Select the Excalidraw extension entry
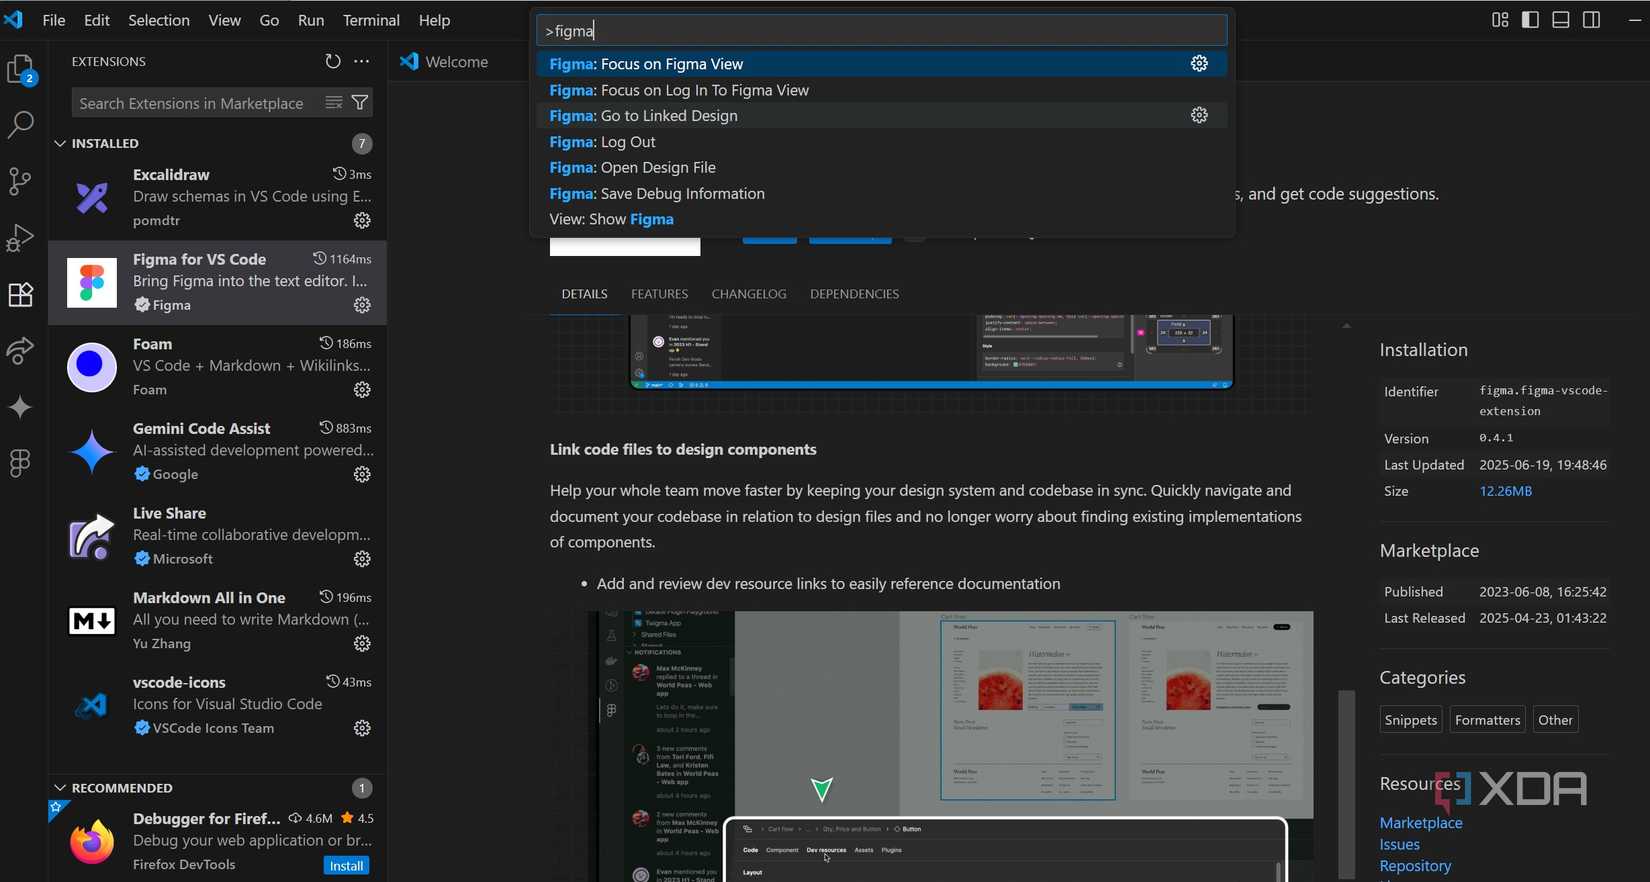This screenshot has width=1650, height=882. pyautogui.click(x=217, y=197)
